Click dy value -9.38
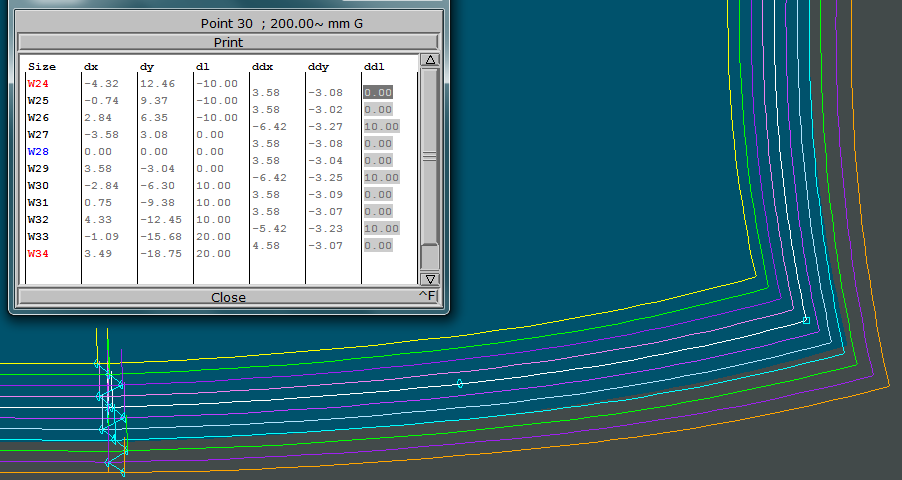Viewport: 902px width, 480px height. click(157, 203)
